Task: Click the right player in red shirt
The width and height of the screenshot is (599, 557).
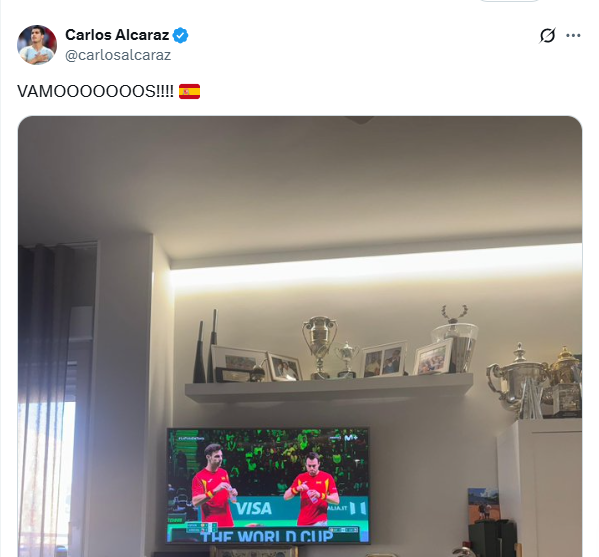Action: (x=312, y=489)
